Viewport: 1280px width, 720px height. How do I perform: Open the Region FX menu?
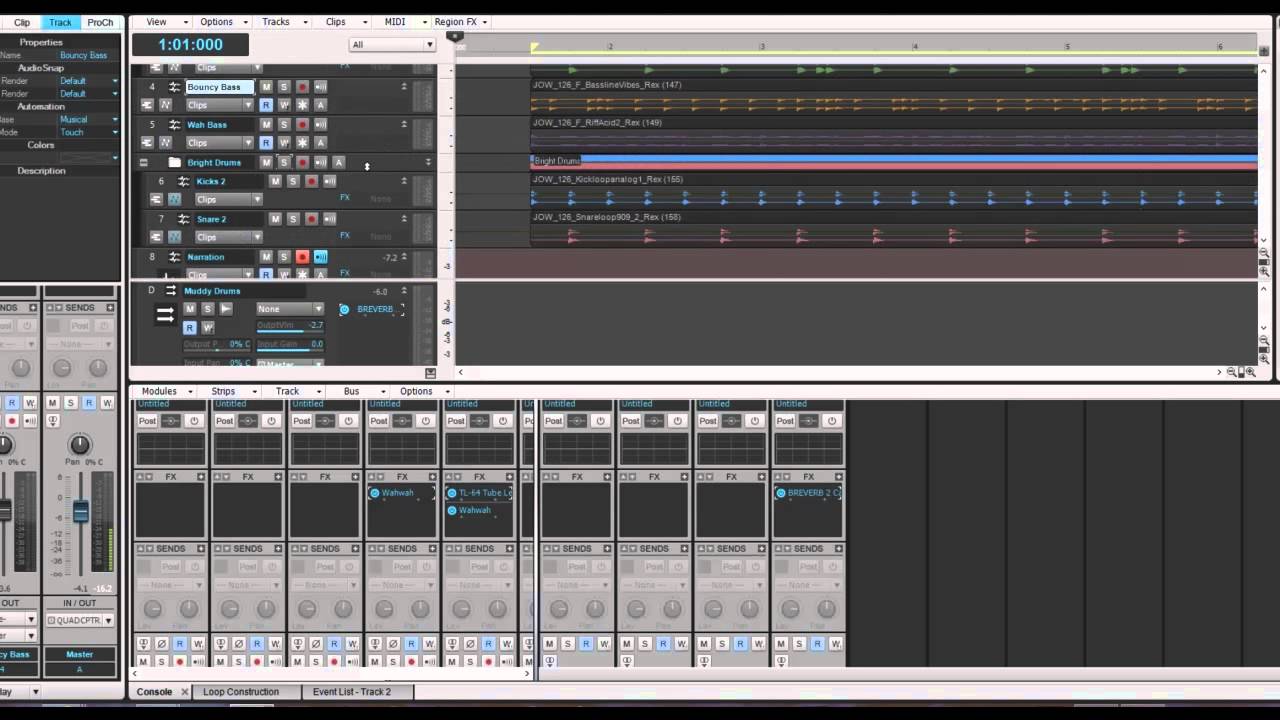click(461, 22)
